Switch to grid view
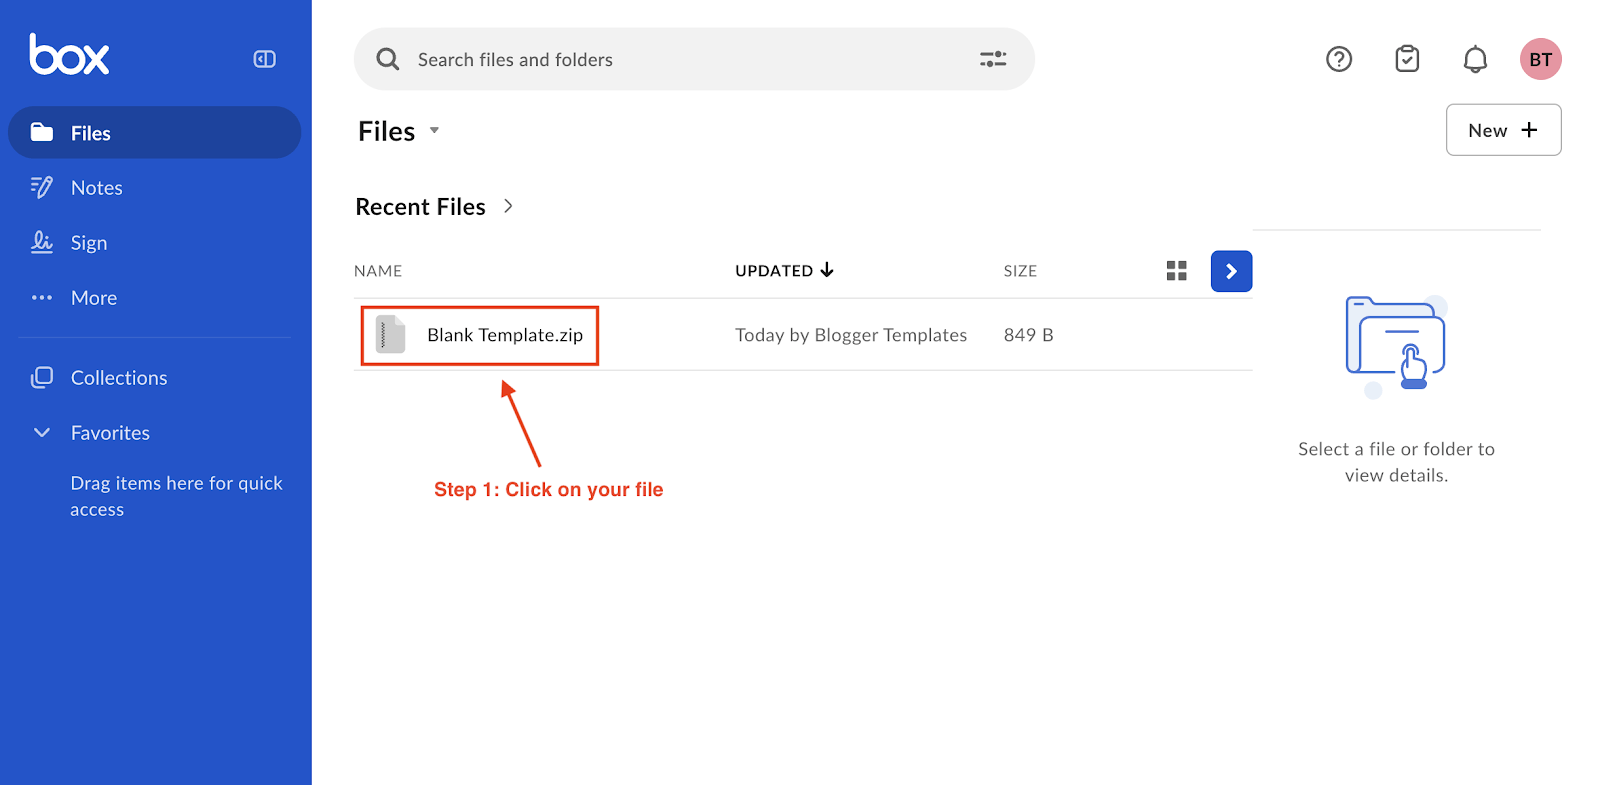Viewport: 1600px width, 785px height. [1177, 271]
